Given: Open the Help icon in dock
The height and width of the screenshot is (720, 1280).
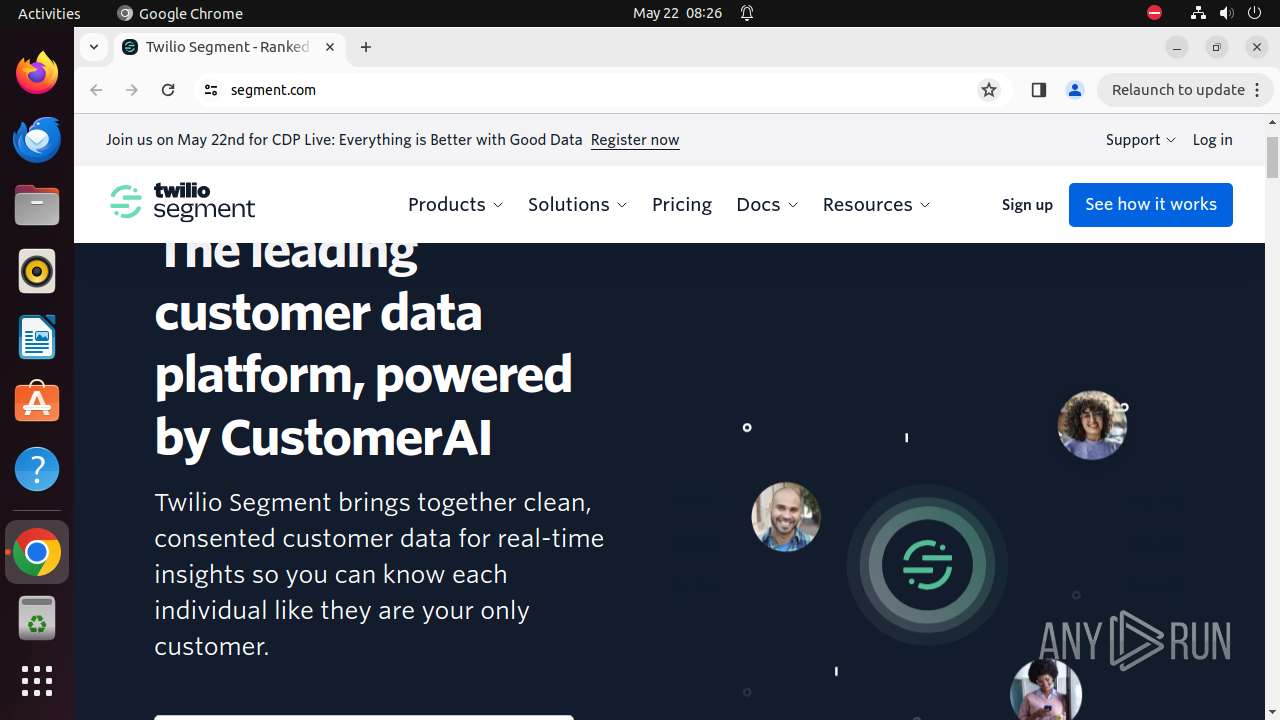Looking at the screenshot, I should point(37,469).
